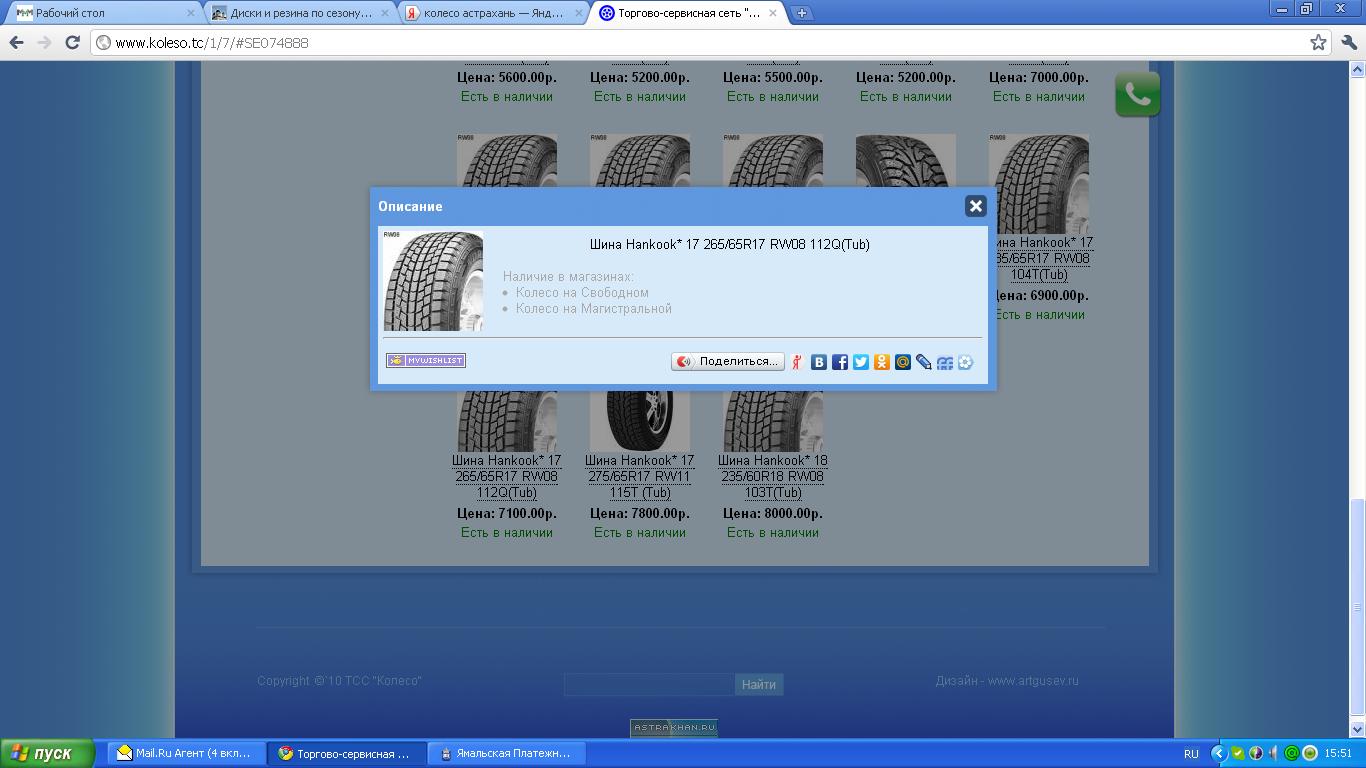Share on VKontakte icon
Image resolution: width=1366 pixels, height=768 pixels.
click(x=818, y=362)
